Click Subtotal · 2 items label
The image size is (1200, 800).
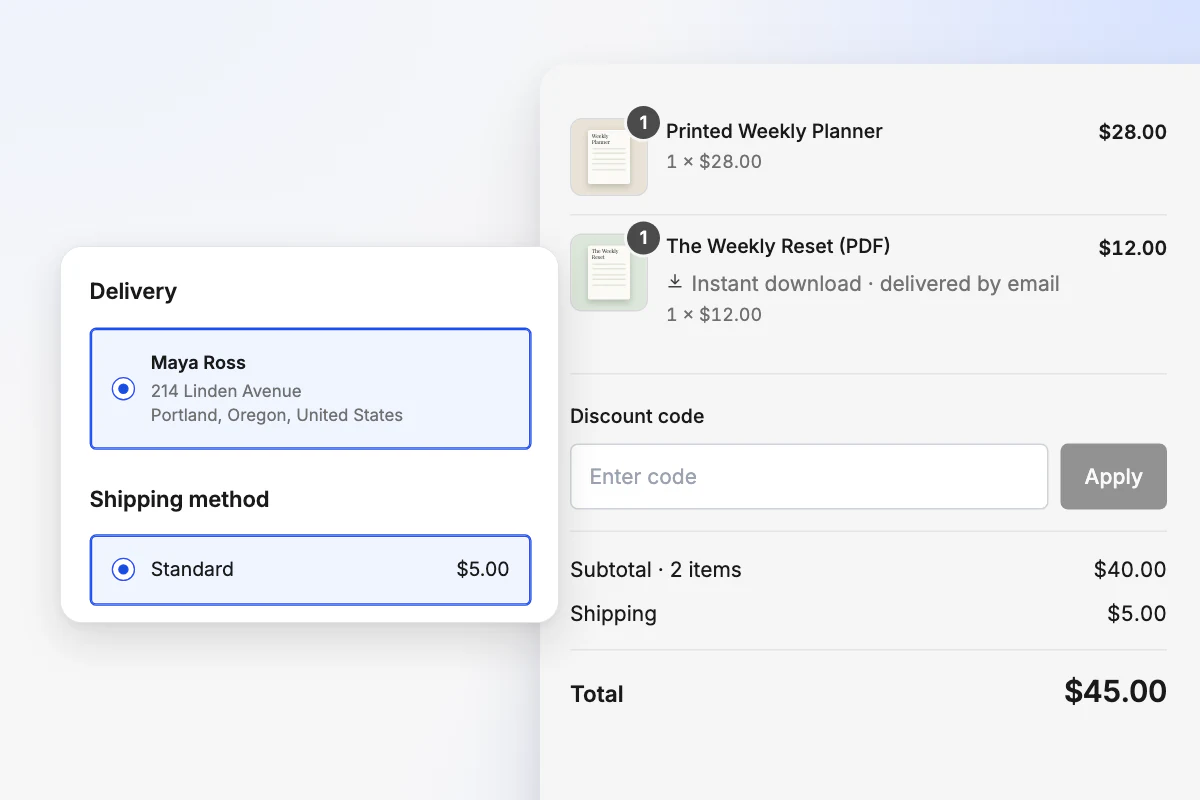click(x=656, y=570)
